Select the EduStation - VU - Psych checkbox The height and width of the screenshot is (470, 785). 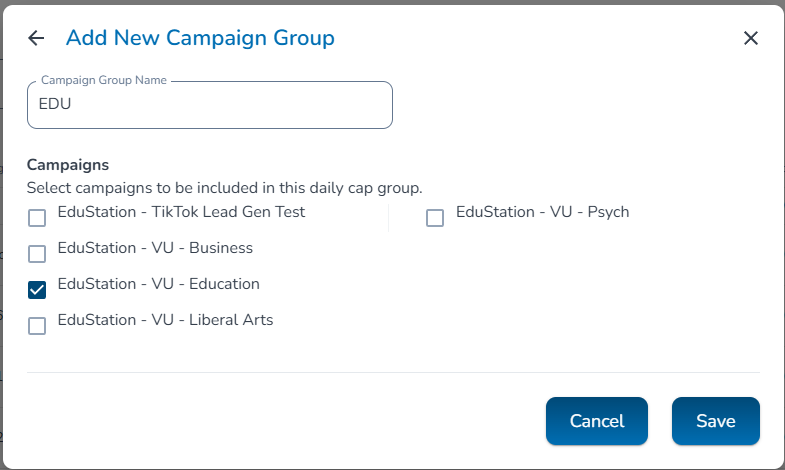435,218
